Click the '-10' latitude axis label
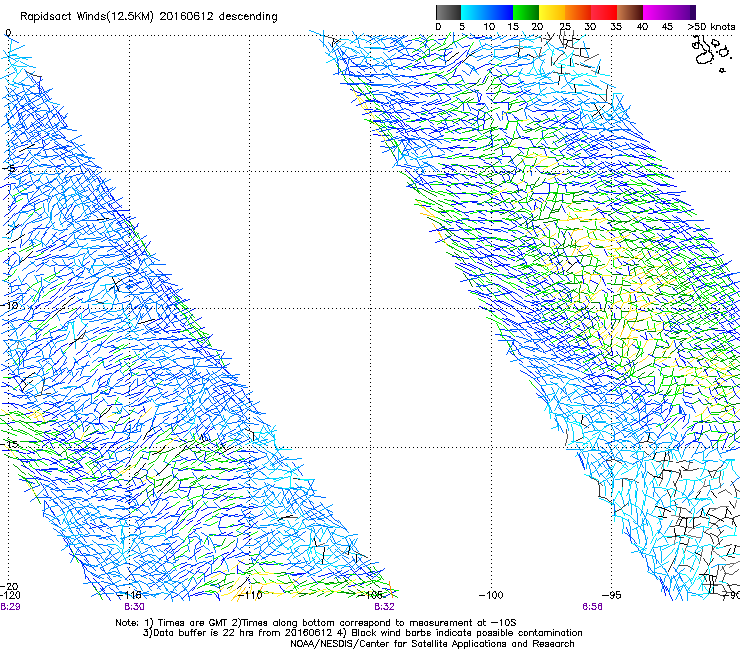Screen dimensions: 740x650 [x=9, y=305]
